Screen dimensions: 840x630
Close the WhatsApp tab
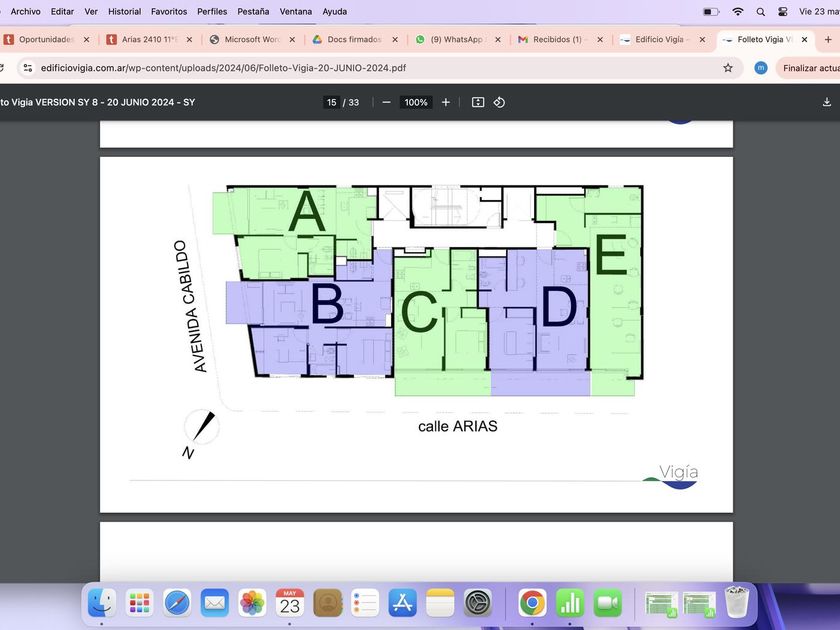click(498, 39)
